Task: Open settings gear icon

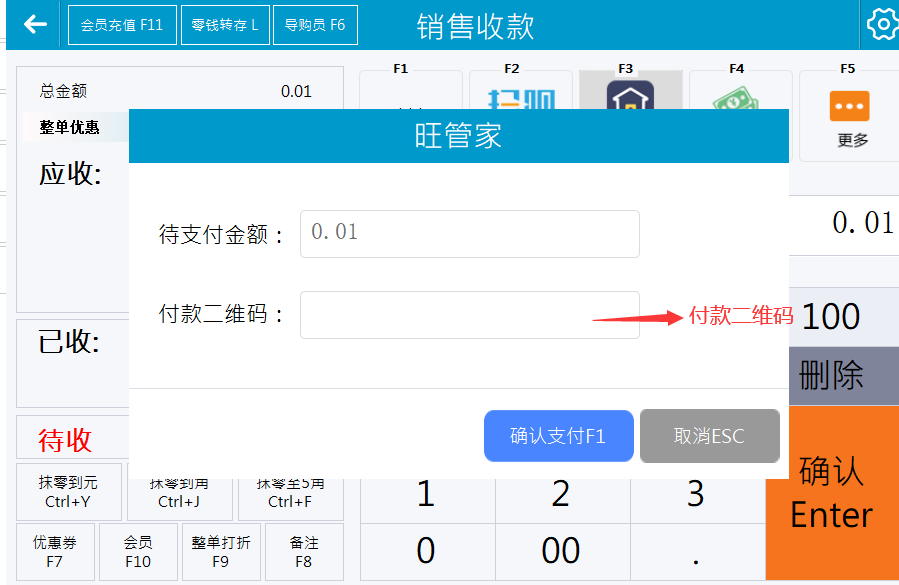Action: (x=882, y=25)
